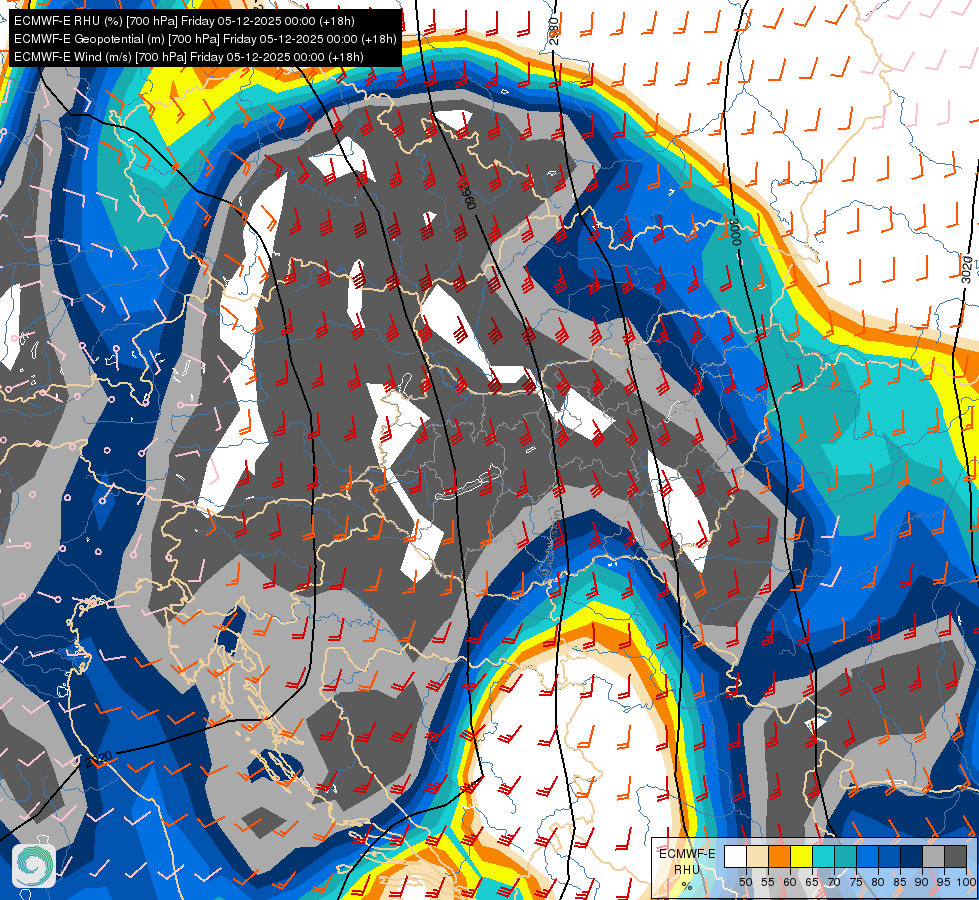Click the ECMWF swirl logo icon
The image size is (979, 900).
pos(34,865)
